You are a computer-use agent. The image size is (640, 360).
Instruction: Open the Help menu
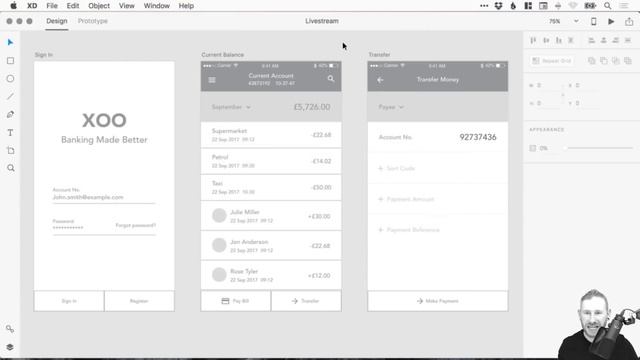pyautogui.click(x=186, y=6)
